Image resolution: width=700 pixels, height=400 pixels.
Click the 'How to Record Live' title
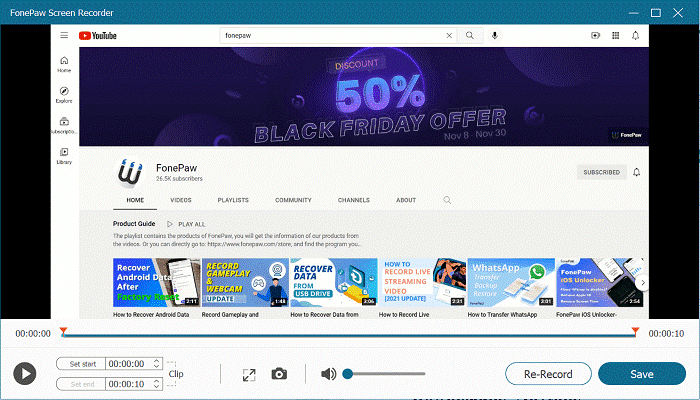coord(404,315)
